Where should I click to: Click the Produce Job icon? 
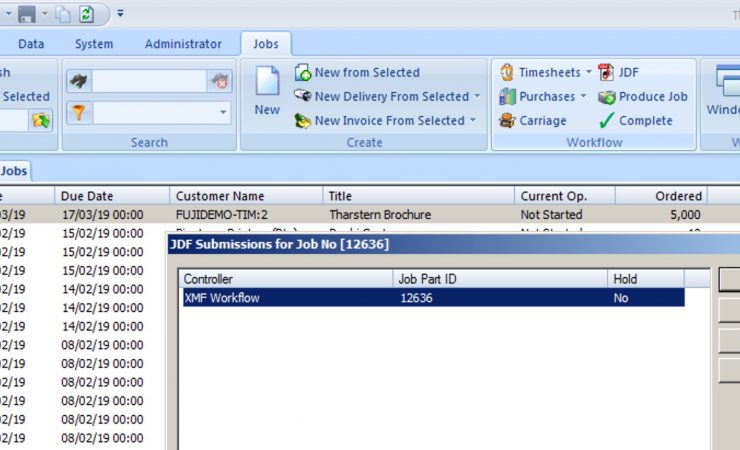pos(606,97)
